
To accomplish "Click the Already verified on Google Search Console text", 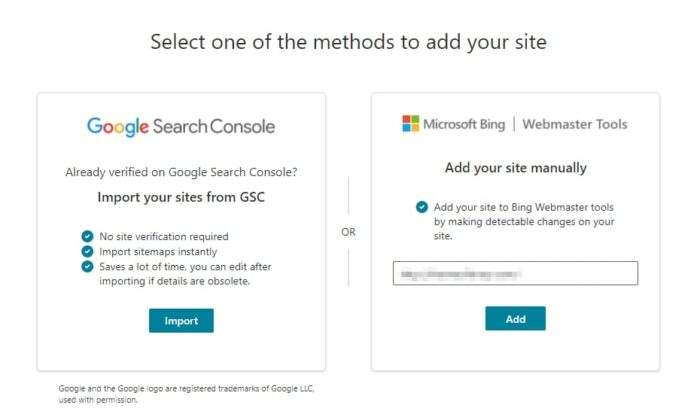I will pyautogui.click(x=181, y=172).
